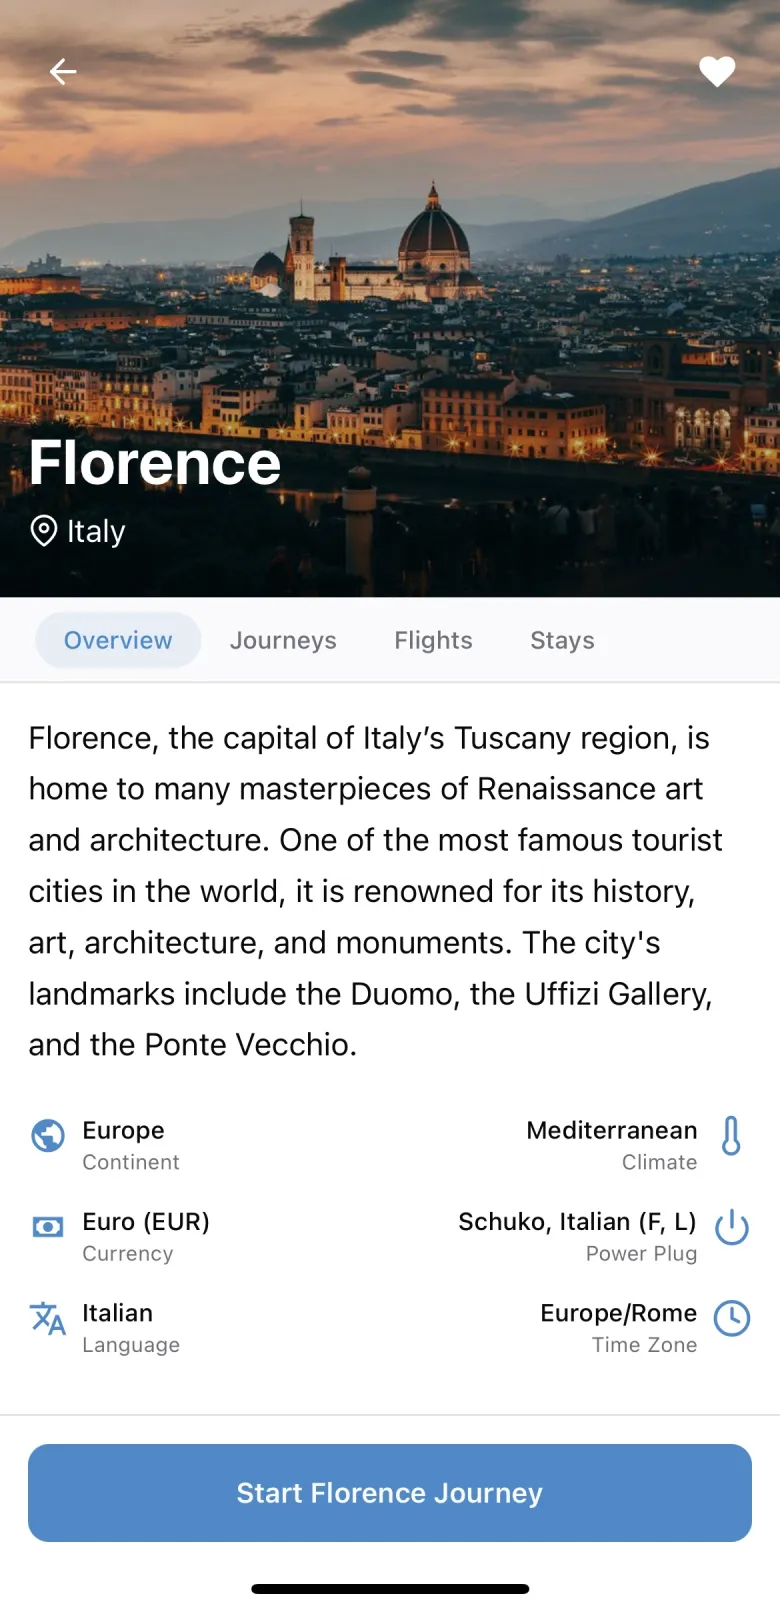Viewport: 780px width, 1610px height.
Task: Go to the Stays tab
Action: tap(562, 640)
